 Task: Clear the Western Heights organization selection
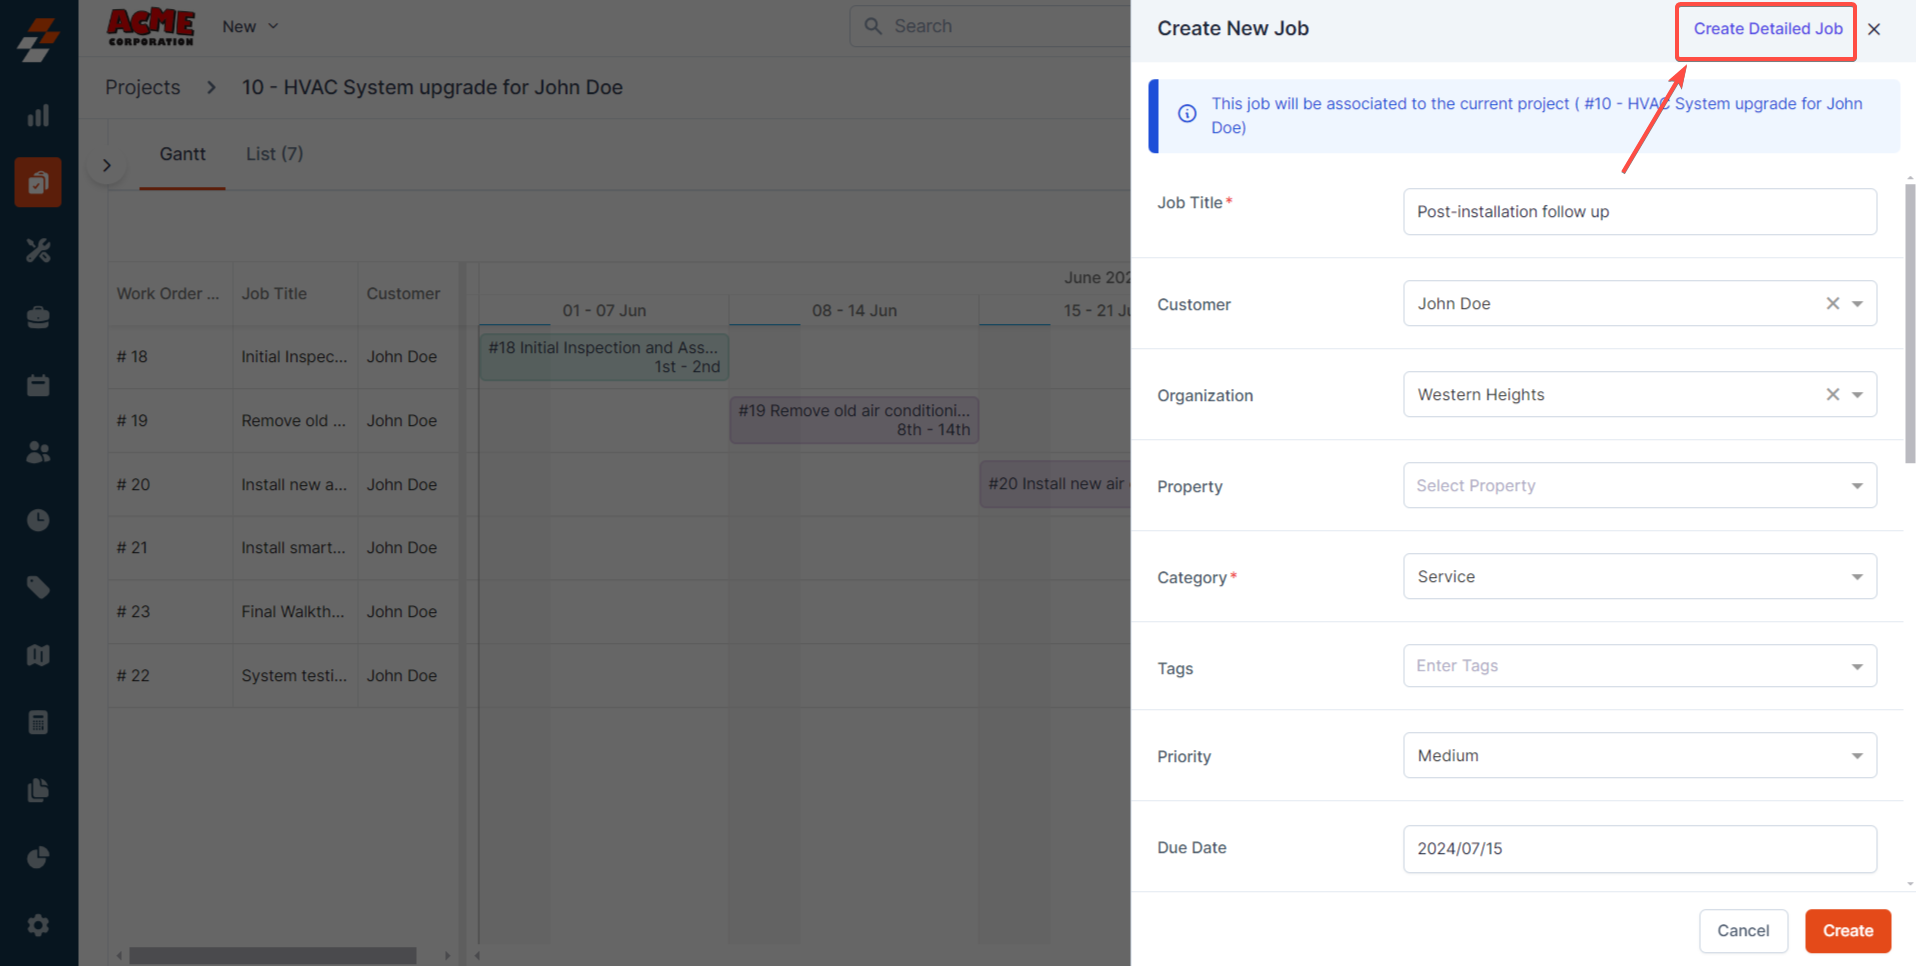pos(1832,395)
